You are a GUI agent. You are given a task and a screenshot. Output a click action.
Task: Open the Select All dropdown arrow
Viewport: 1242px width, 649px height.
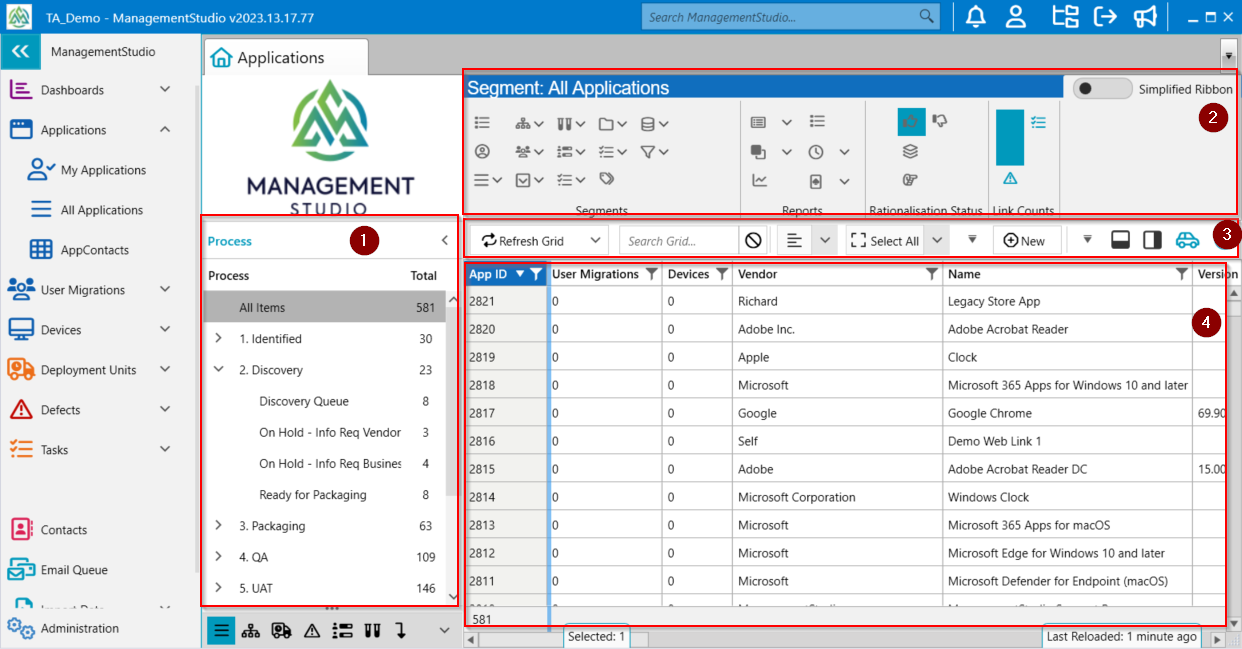tap(936, 240)
